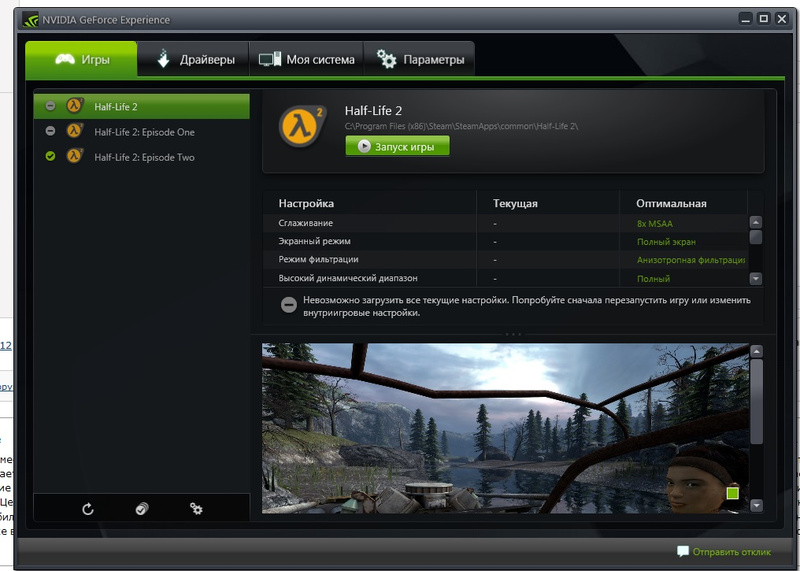The width and height of the screenshot is (800, 571).
Task: Maximize the GeForce Experience window
Action: pos(764,19)
